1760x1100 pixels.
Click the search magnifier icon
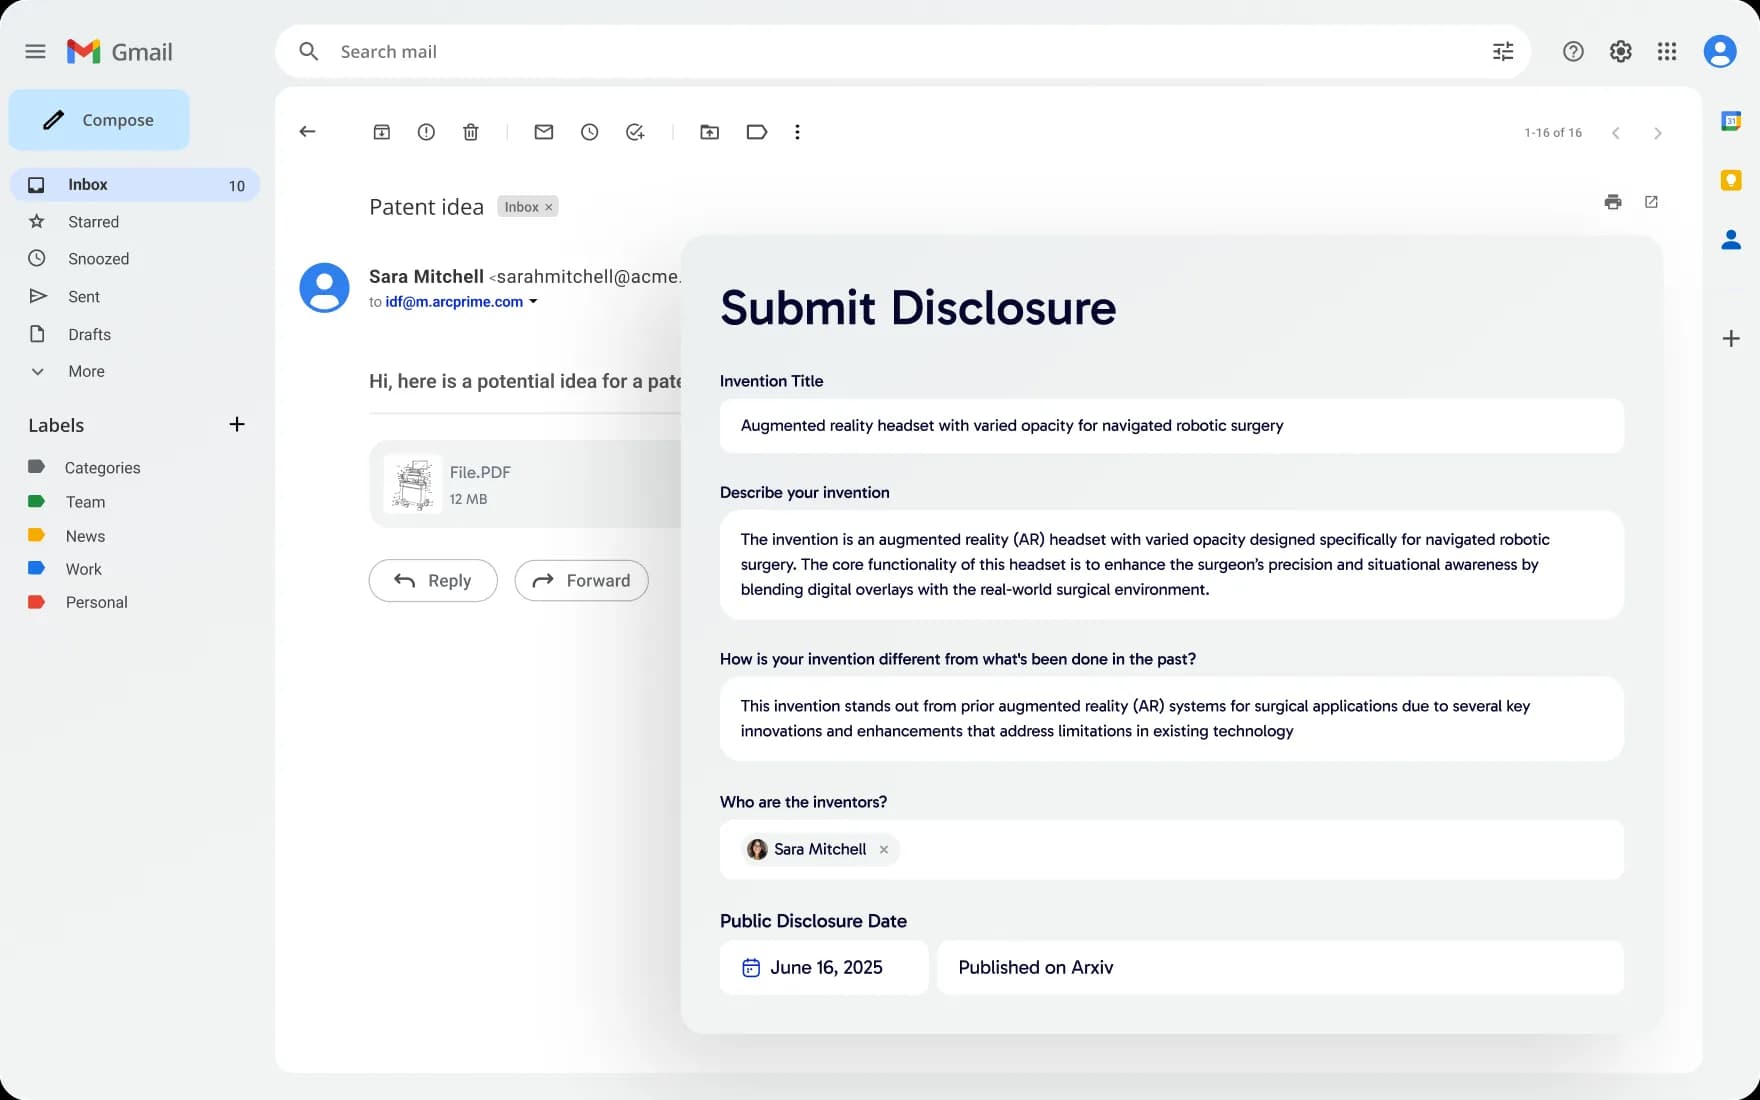point(308,51)
